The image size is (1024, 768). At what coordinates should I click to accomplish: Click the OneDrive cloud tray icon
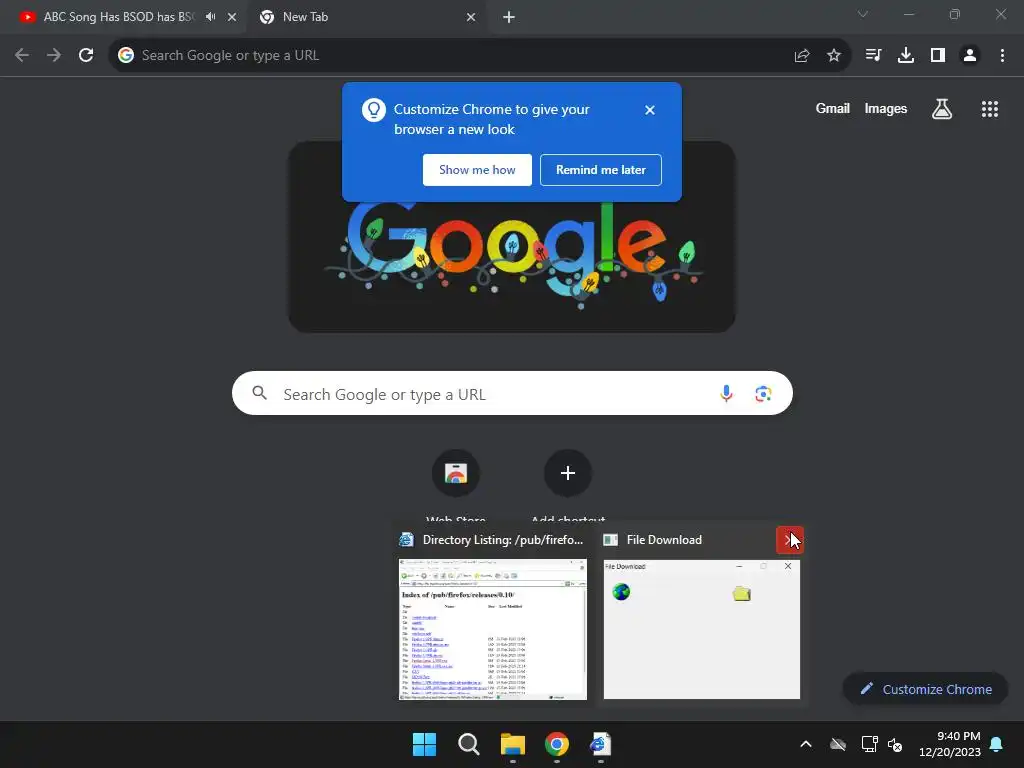point(838,744)
